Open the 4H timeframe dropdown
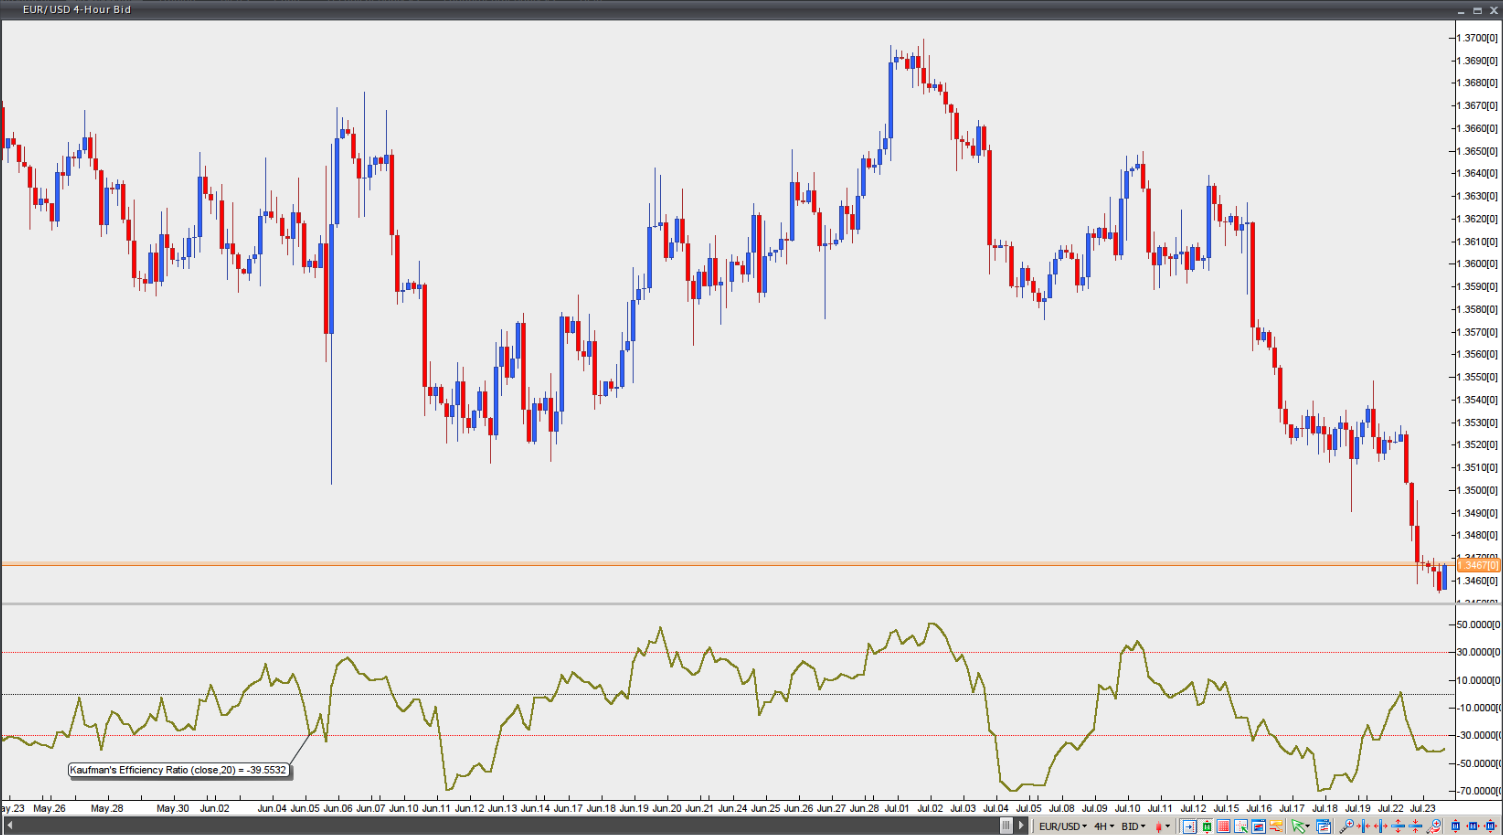The width and height of the screenshot is (1503, 835). tap(1104, 826)
